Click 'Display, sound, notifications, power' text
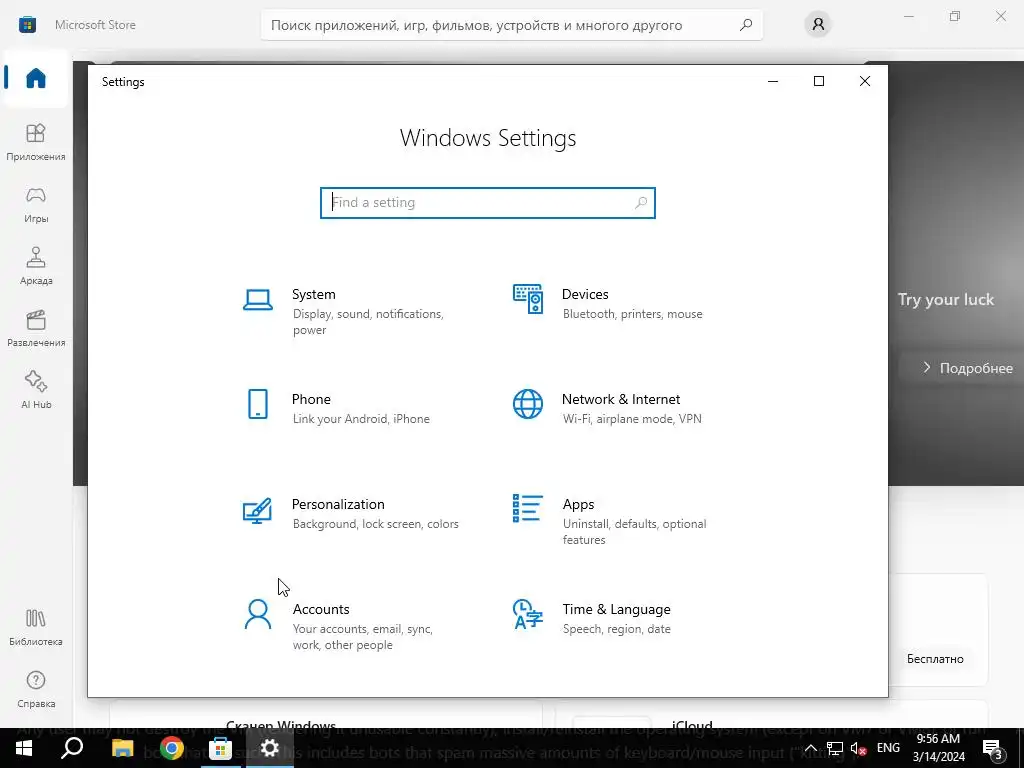1024x768 pixels. tap(368, 322)
